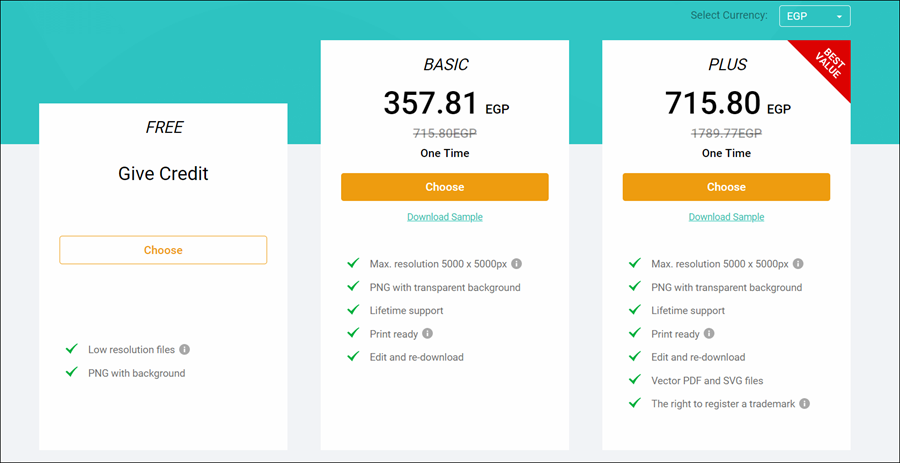Click green checkmark beside Vector PDF and SVG
Viewport: 900px width, 463px height.
click(x=634, y=380)
